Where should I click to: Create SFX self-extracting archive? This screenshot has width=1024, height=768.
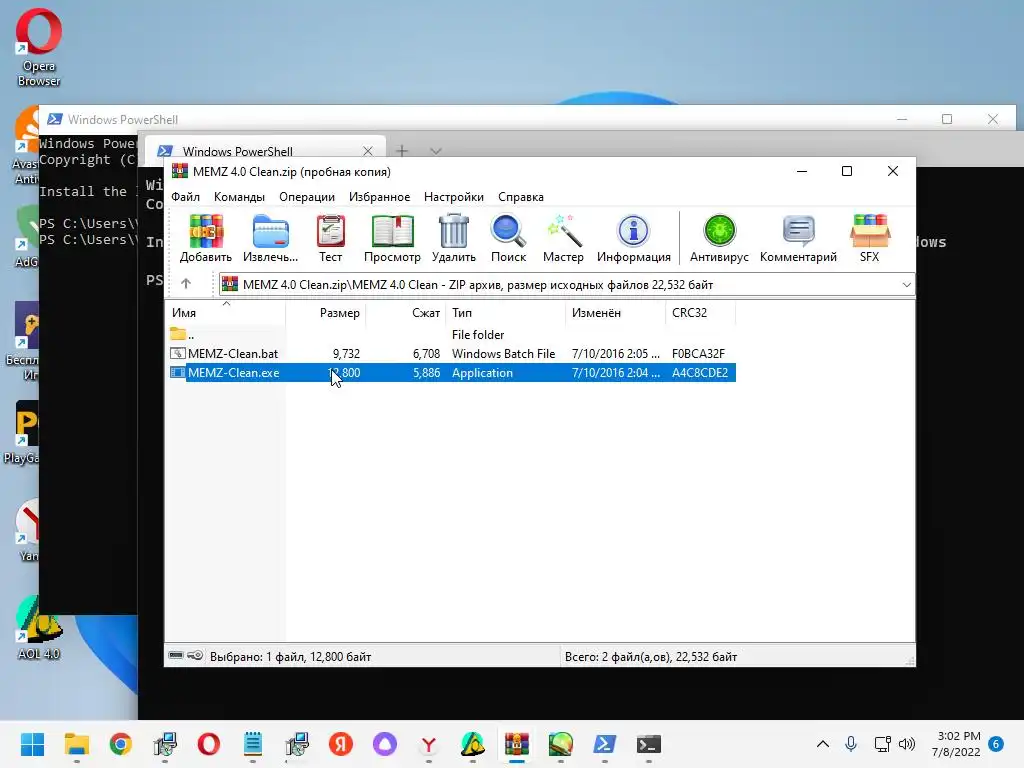[869, 238]
